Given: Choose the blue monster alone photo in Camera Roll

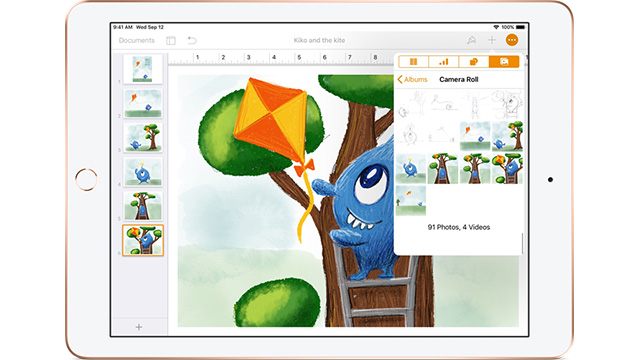Looking at the screenshot, I should pos(411,168).
